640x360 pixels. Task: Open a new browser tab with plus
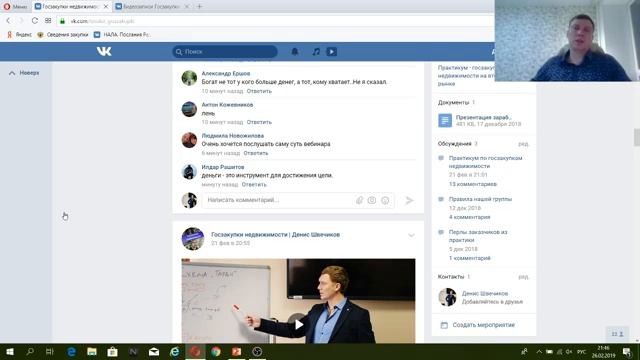point(200,7)
